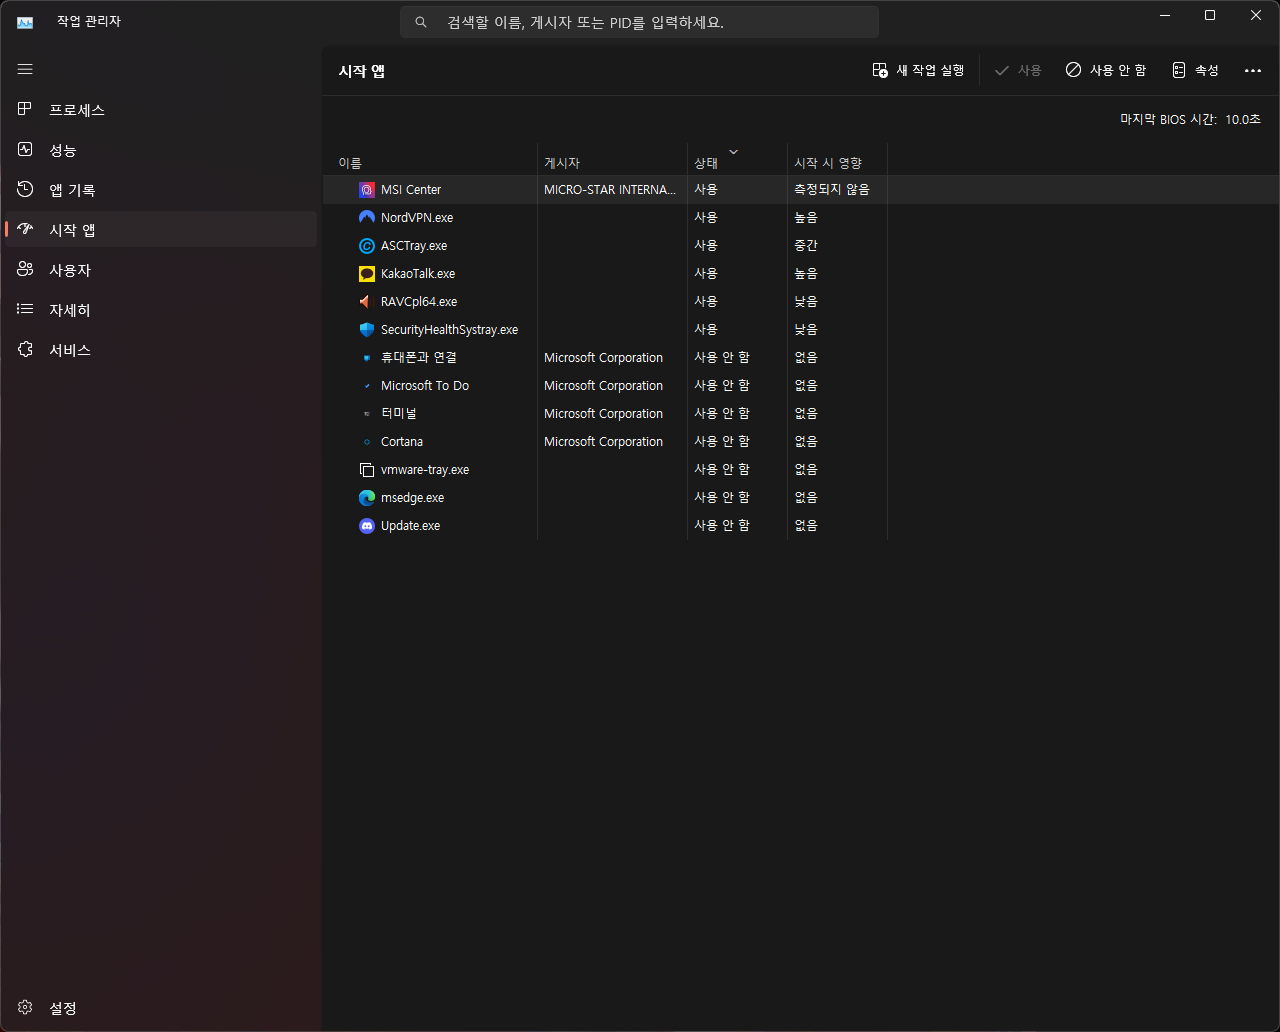Switch to the 성능 label in the sidebar
The width and height of the screenshot is (1280, 1032).
pyautogui.click(x=63, y=150)
